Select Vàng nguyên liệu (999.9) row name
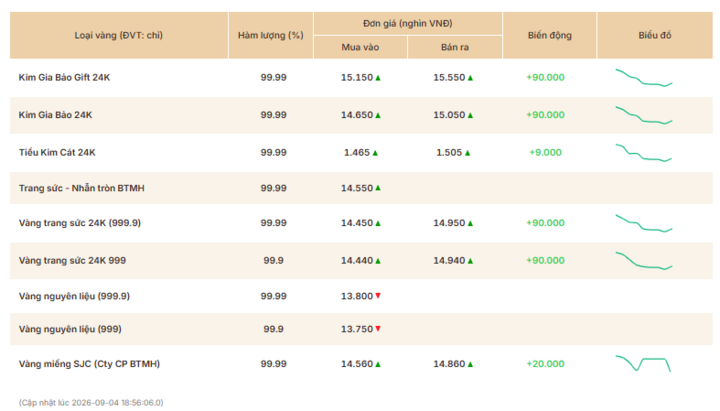Viewport: 720px width, 411px height. 74,296
